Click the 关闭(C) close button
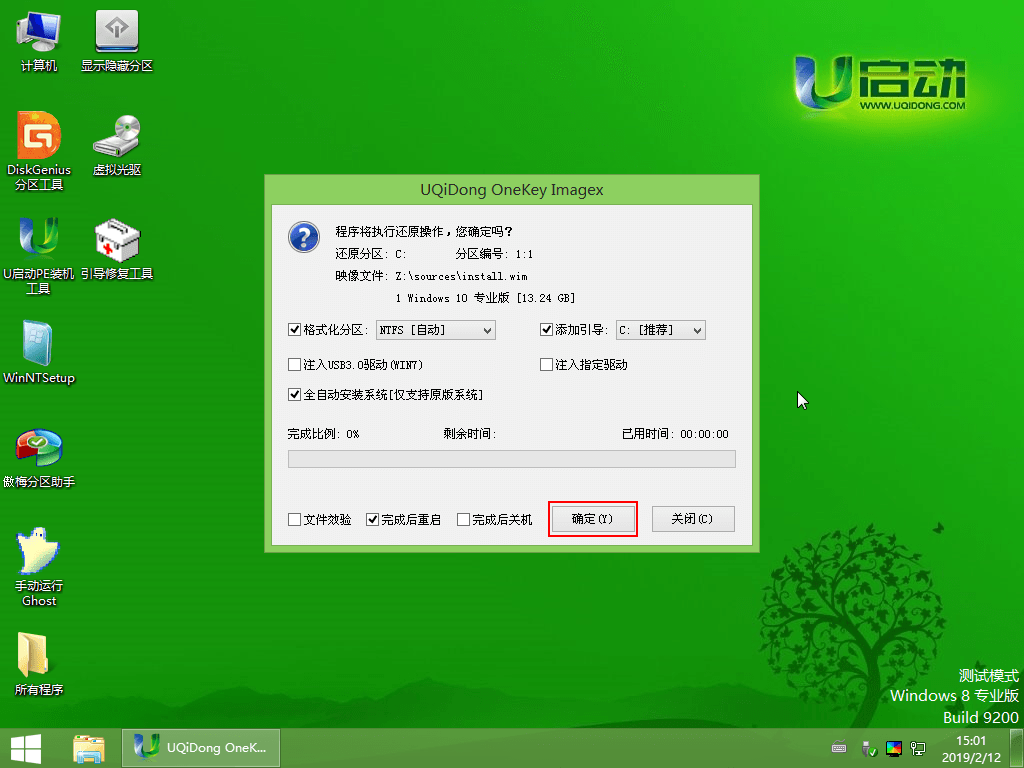This screenshot has height=768, width=1024. pyautogui.click(x=693, y=519)
